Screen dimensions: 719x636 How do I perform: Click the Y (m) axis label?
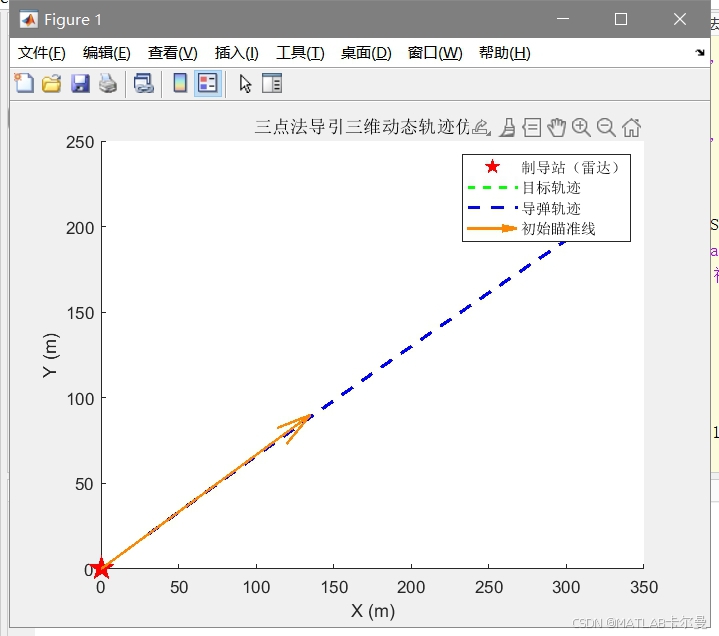coord(50,355)
